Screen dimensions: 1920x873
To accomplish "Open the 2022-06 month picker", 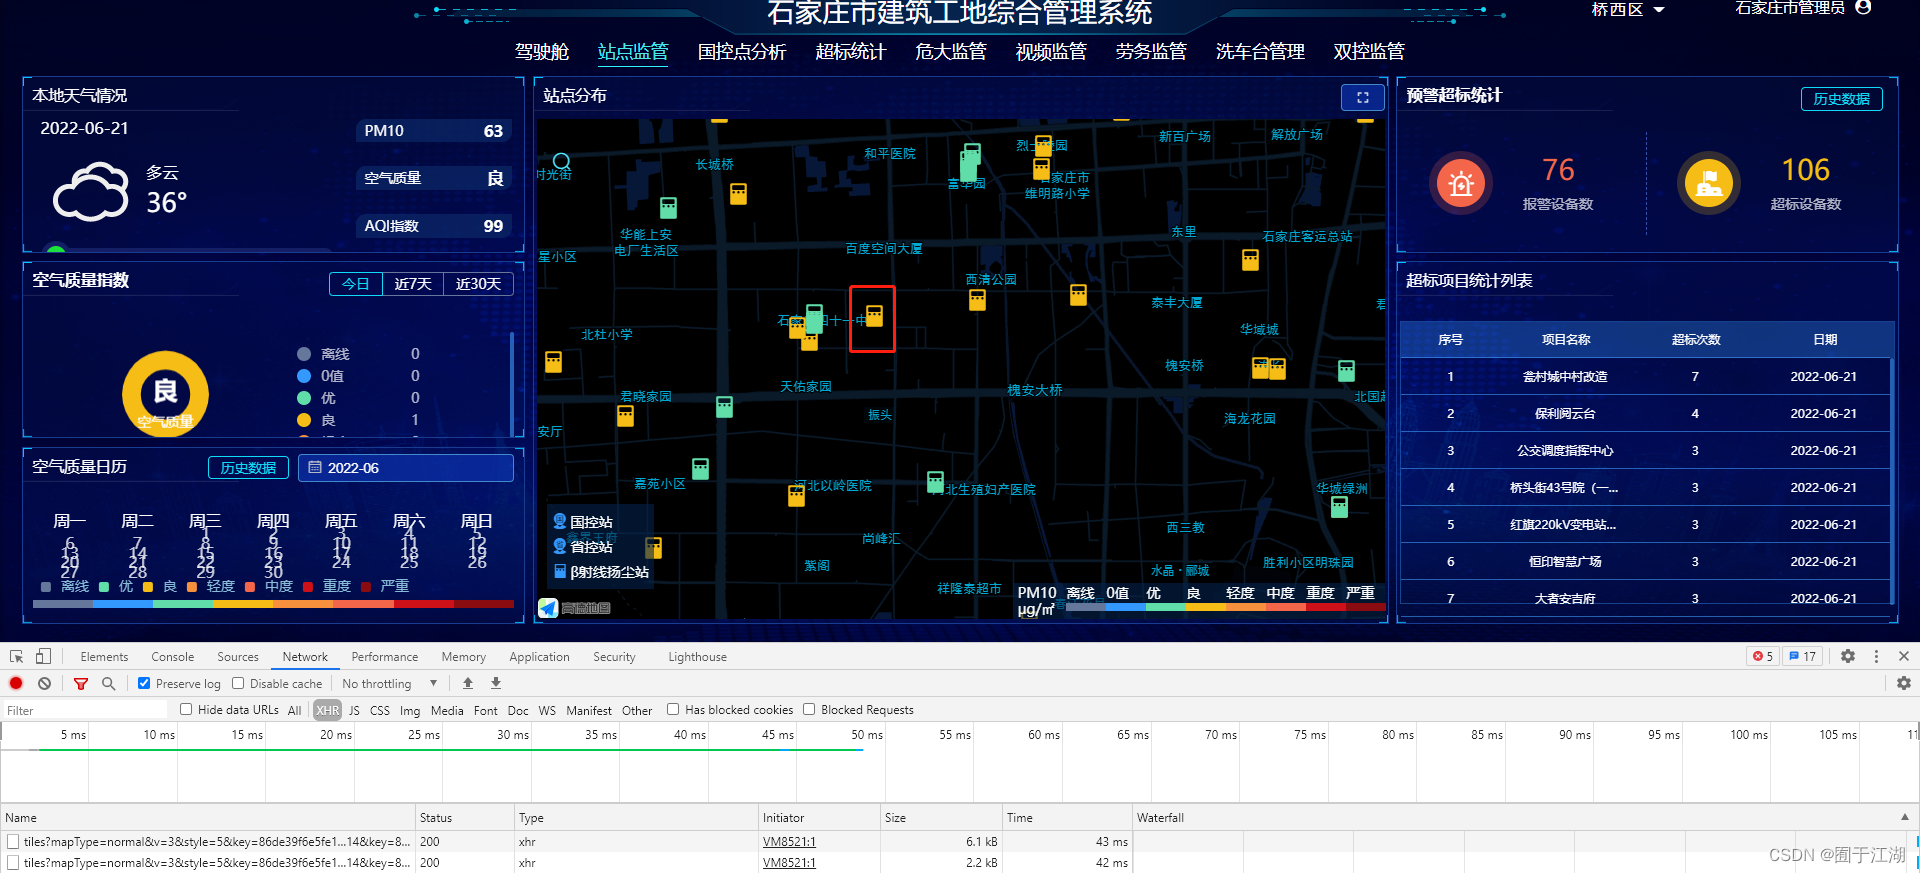I will click(406, 468).
